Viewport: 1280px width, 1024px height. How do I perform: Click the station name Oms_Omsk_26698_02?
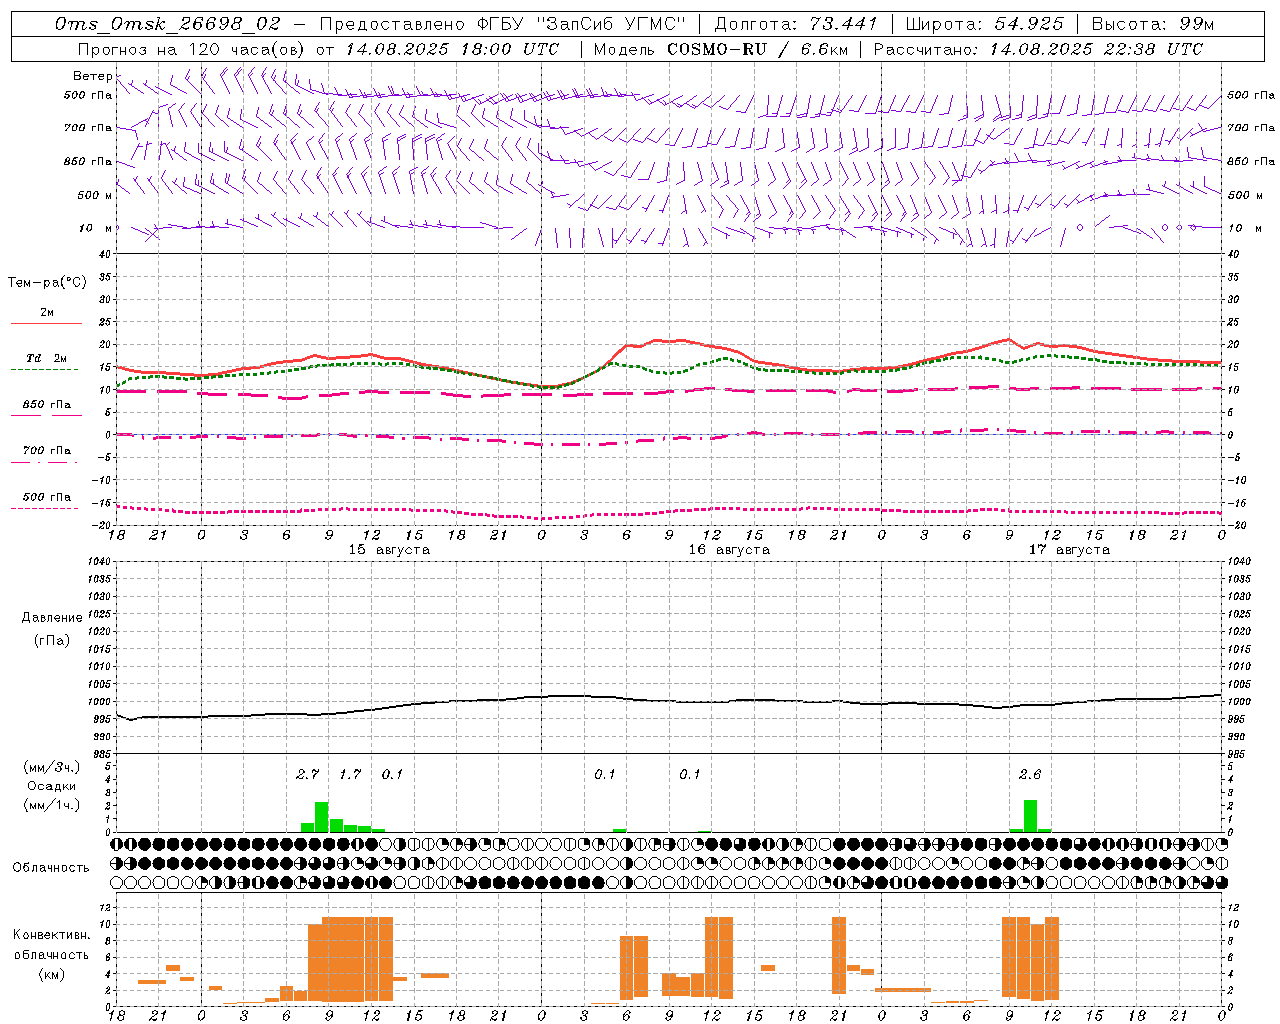pyautogui.click(x=168, y=23)
